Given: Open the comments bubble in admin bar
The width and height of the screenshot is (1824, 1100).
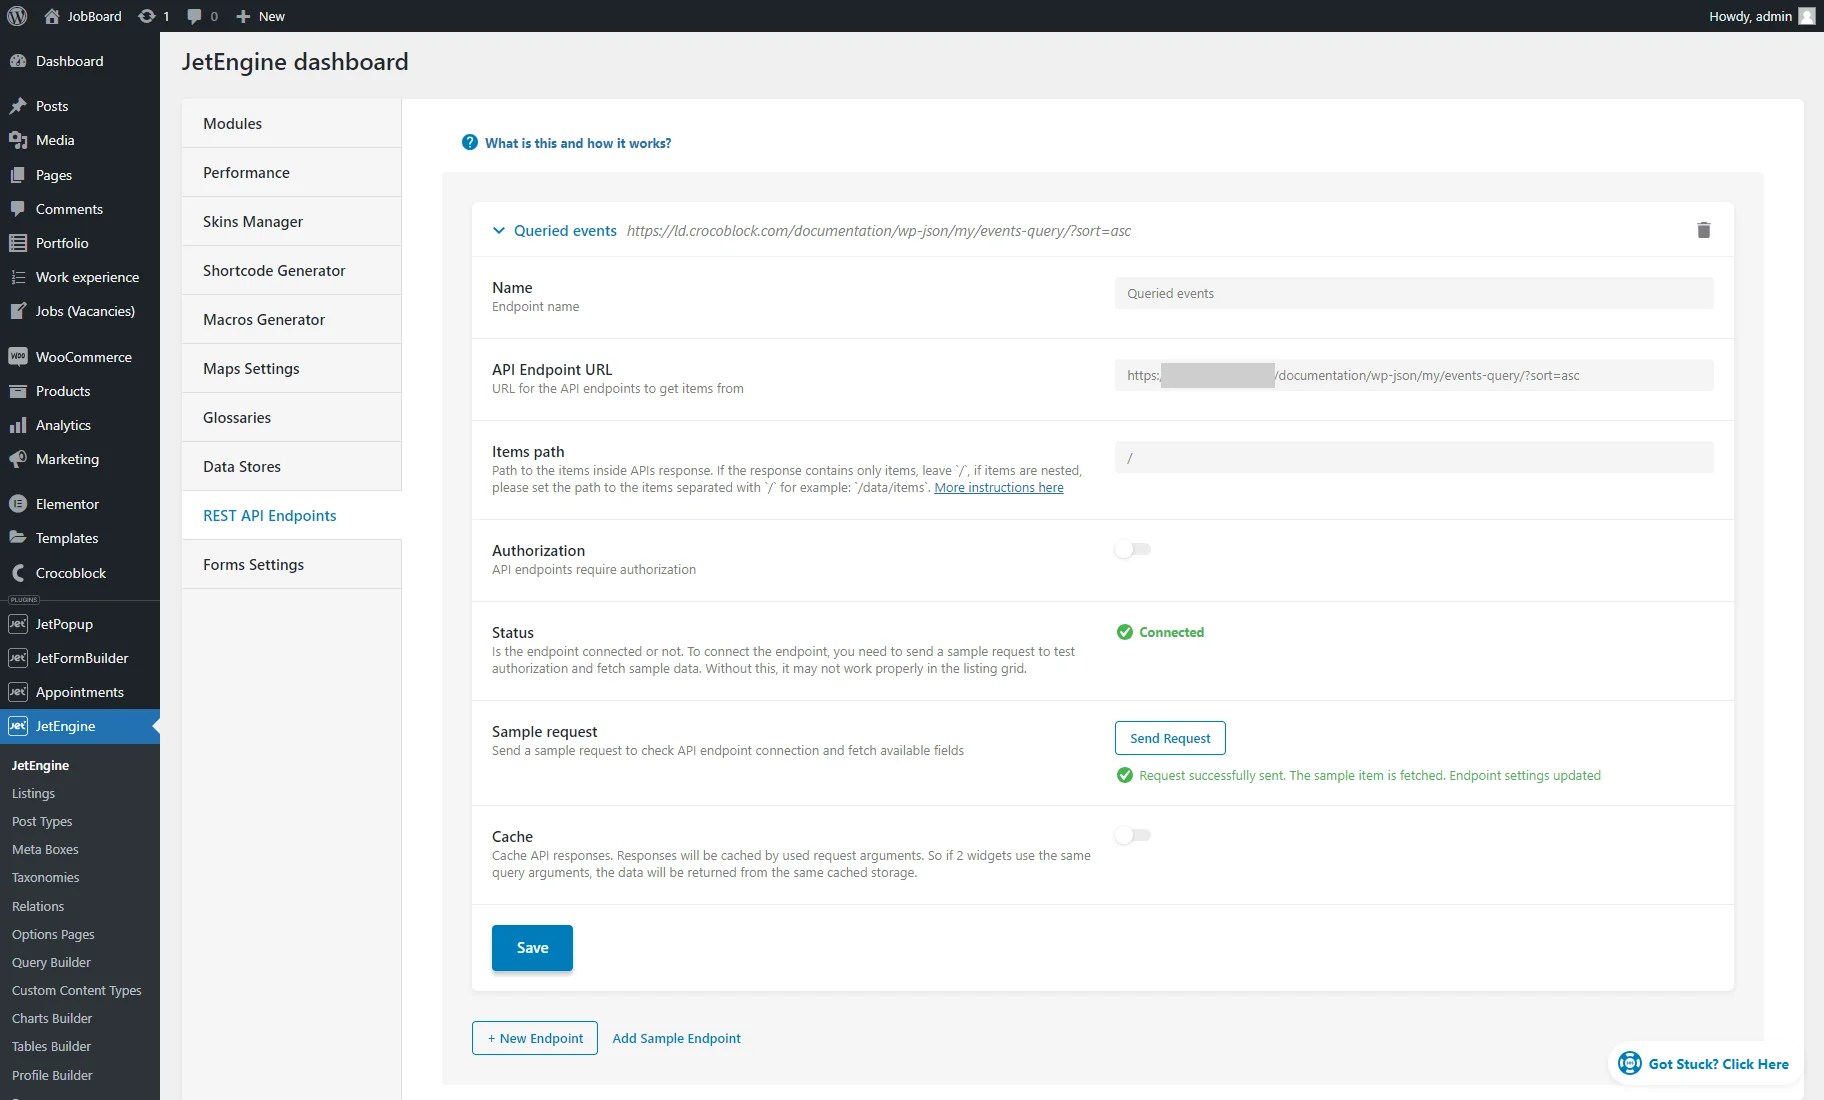Looking at the screenshot, I should [x=194, y=16].
